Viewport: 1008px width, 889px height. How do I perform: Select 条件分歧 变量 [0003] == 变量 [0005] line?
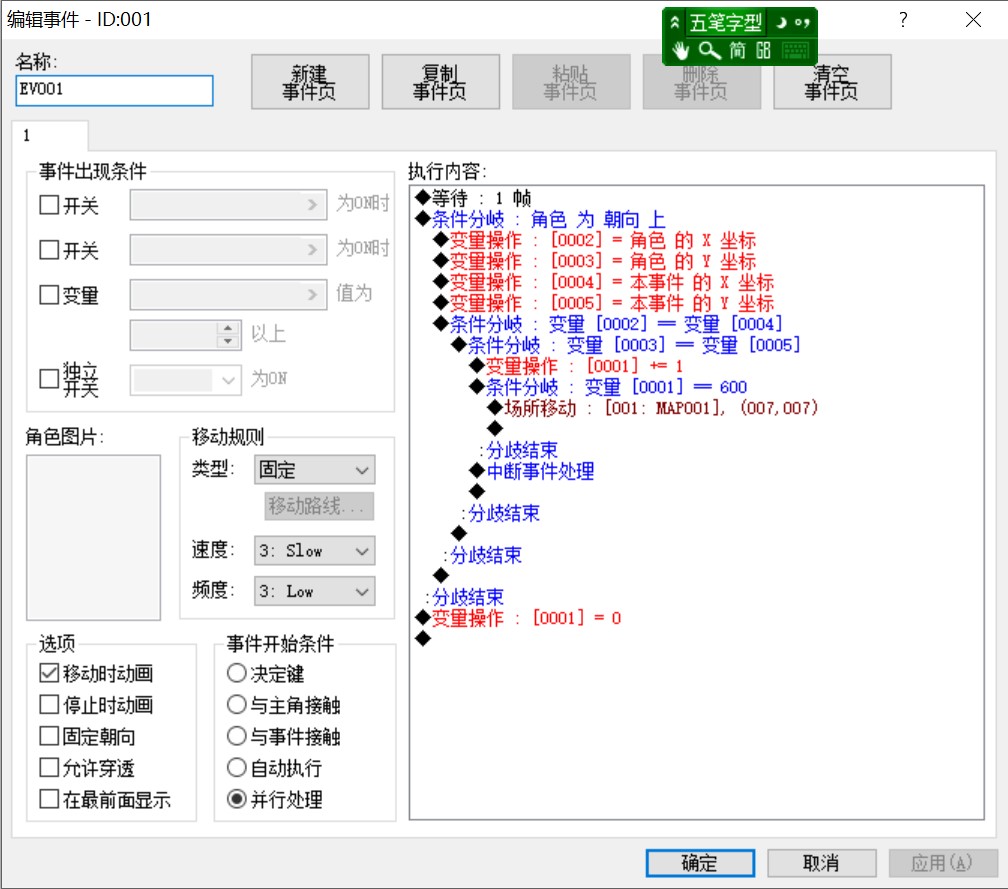pyautogui.click(x=626, y=345)
